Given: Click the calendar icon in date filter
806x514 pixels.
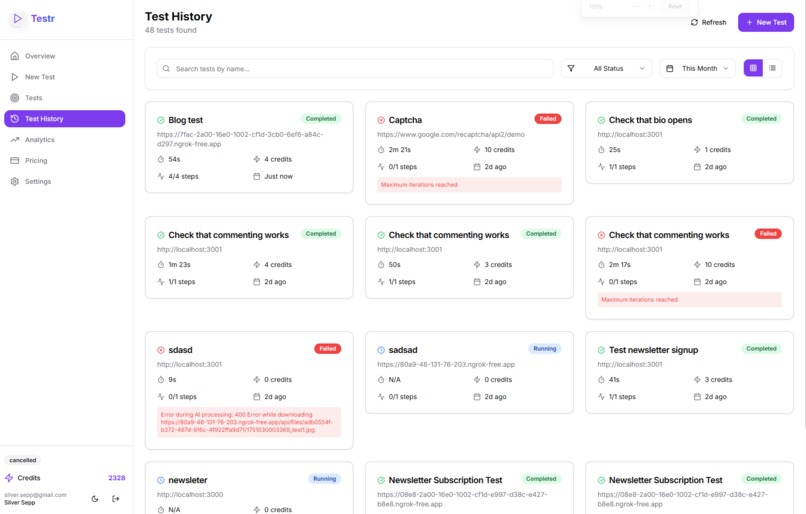Looking at the screenshot, I should coord(670,68).
